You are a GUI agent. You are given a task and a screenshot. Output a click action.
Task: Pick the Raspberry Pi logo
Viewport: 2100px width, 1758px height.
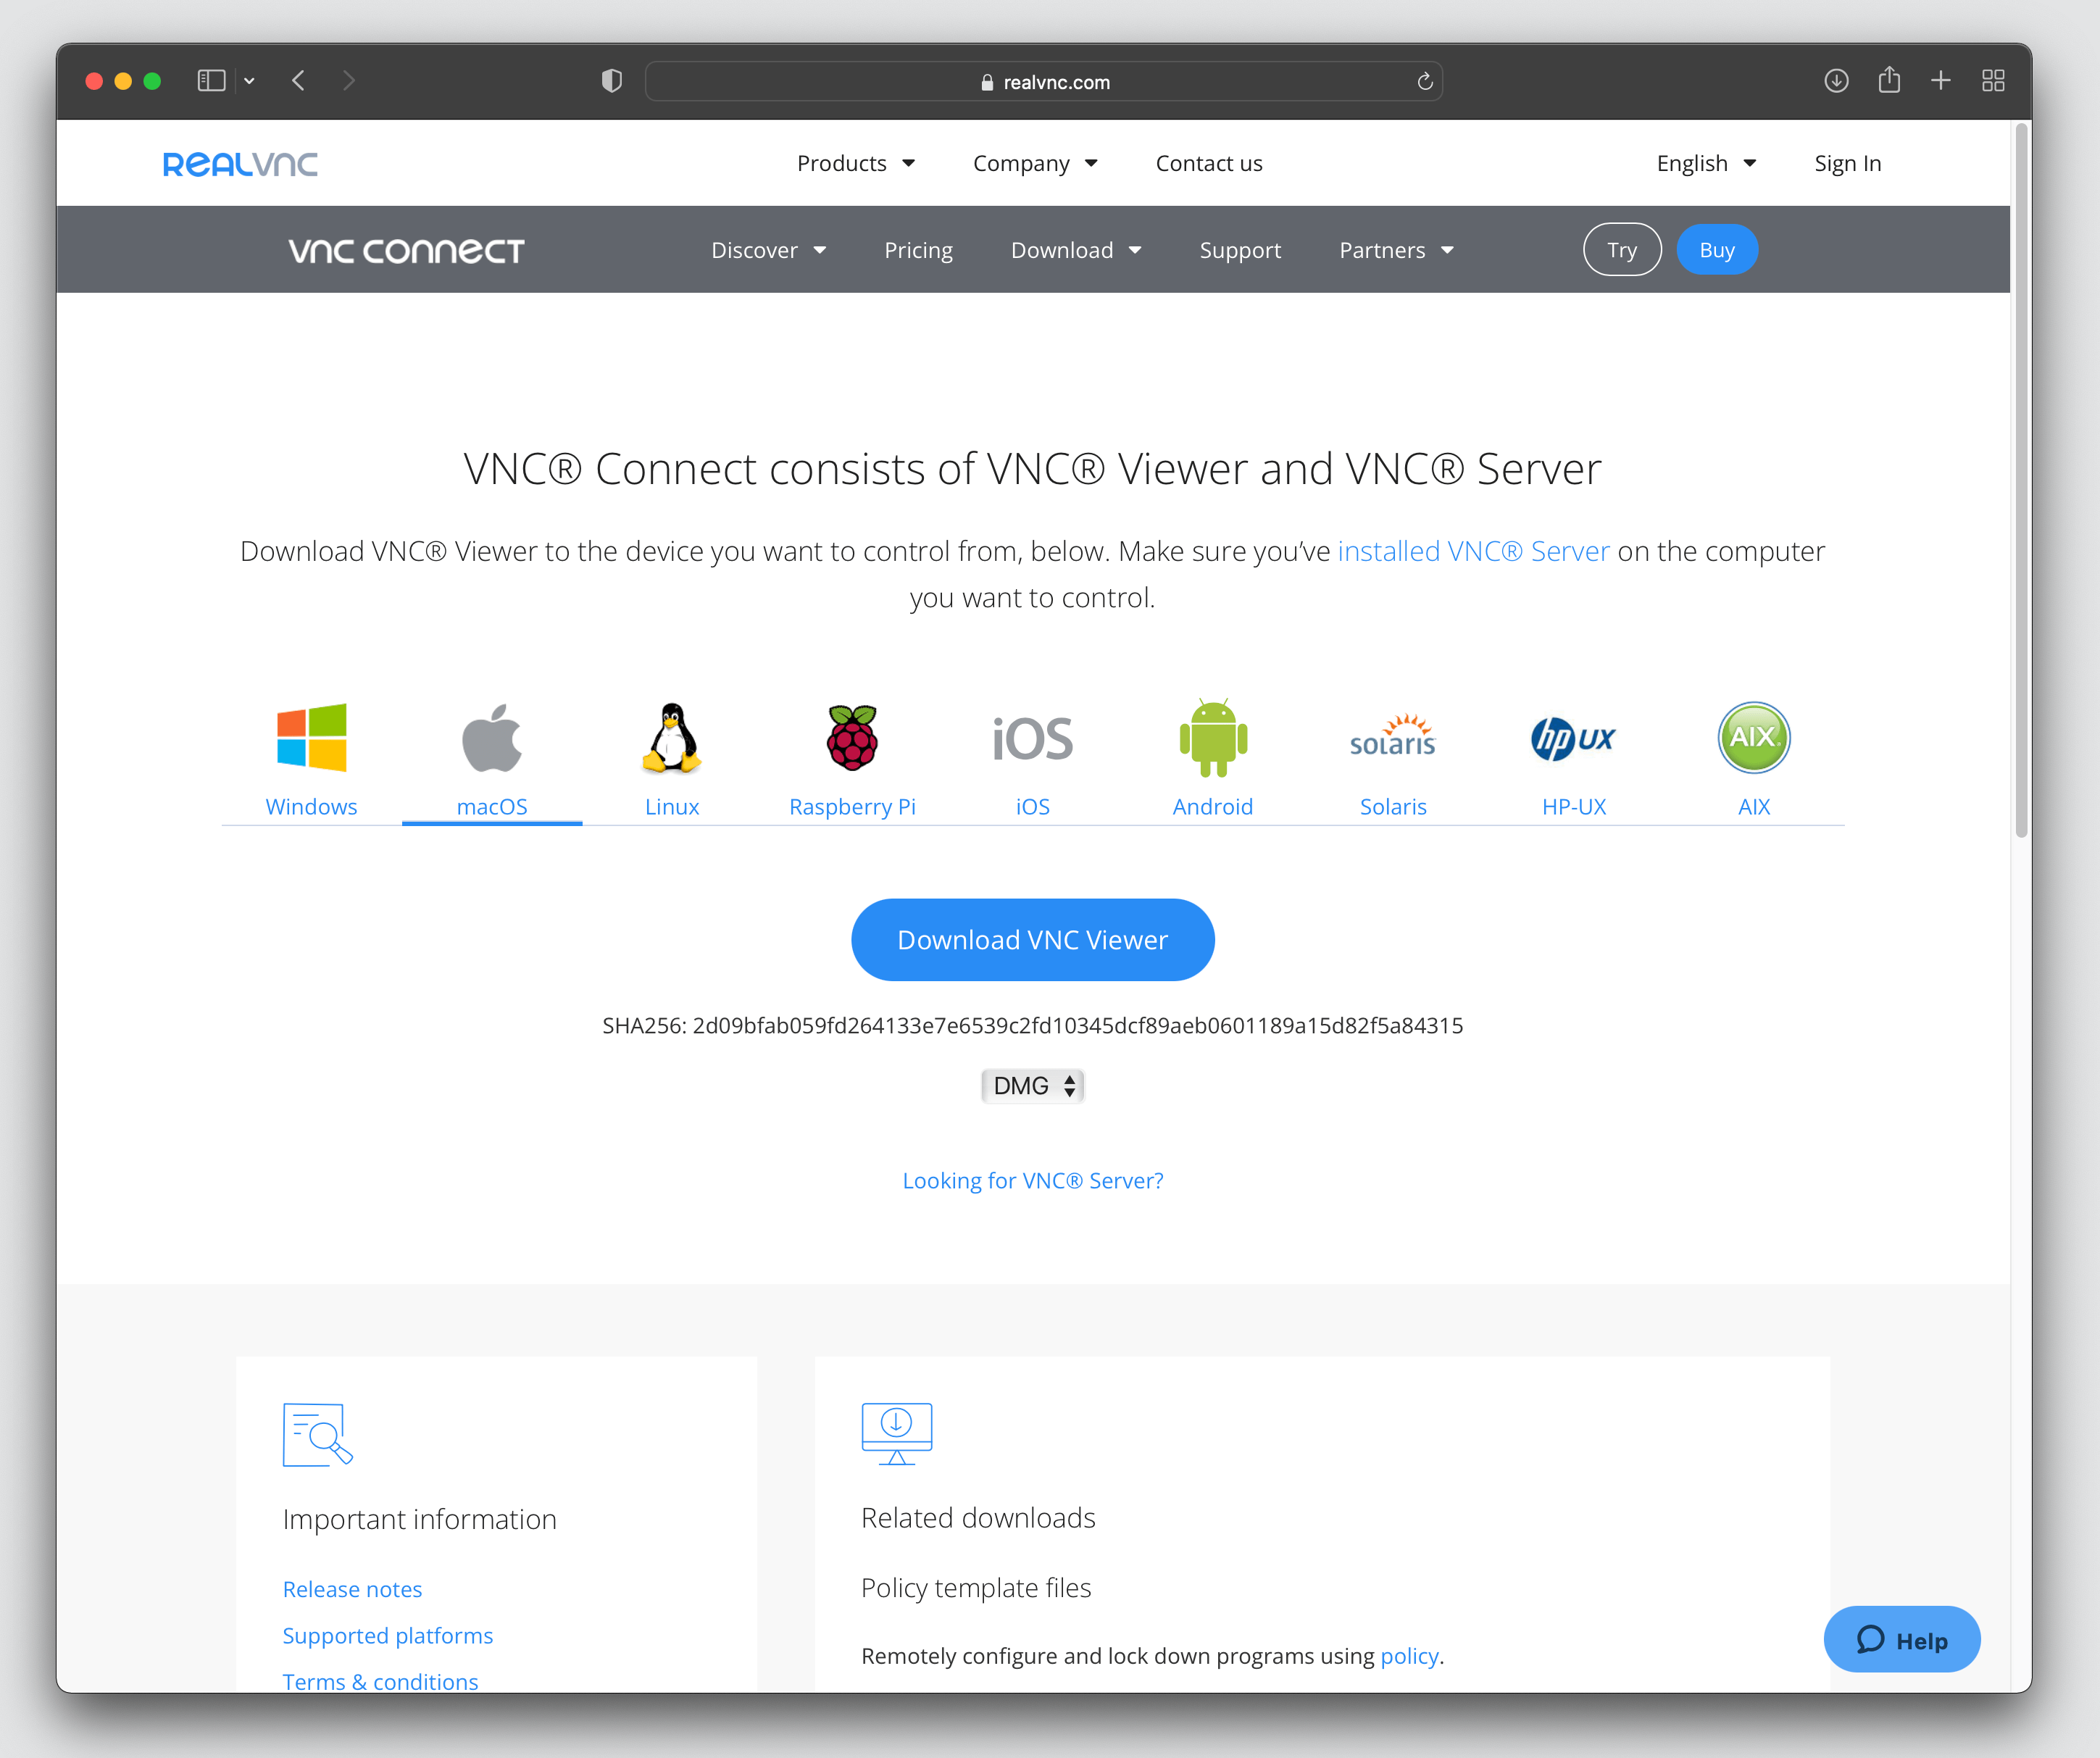852,738
